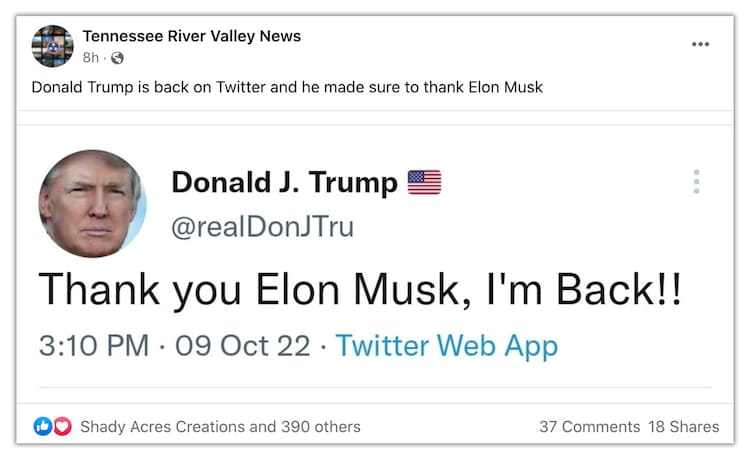Click the 09 Oct 22 tweet date
This screenshot has width=750, height=463.
tap(242, 346)
